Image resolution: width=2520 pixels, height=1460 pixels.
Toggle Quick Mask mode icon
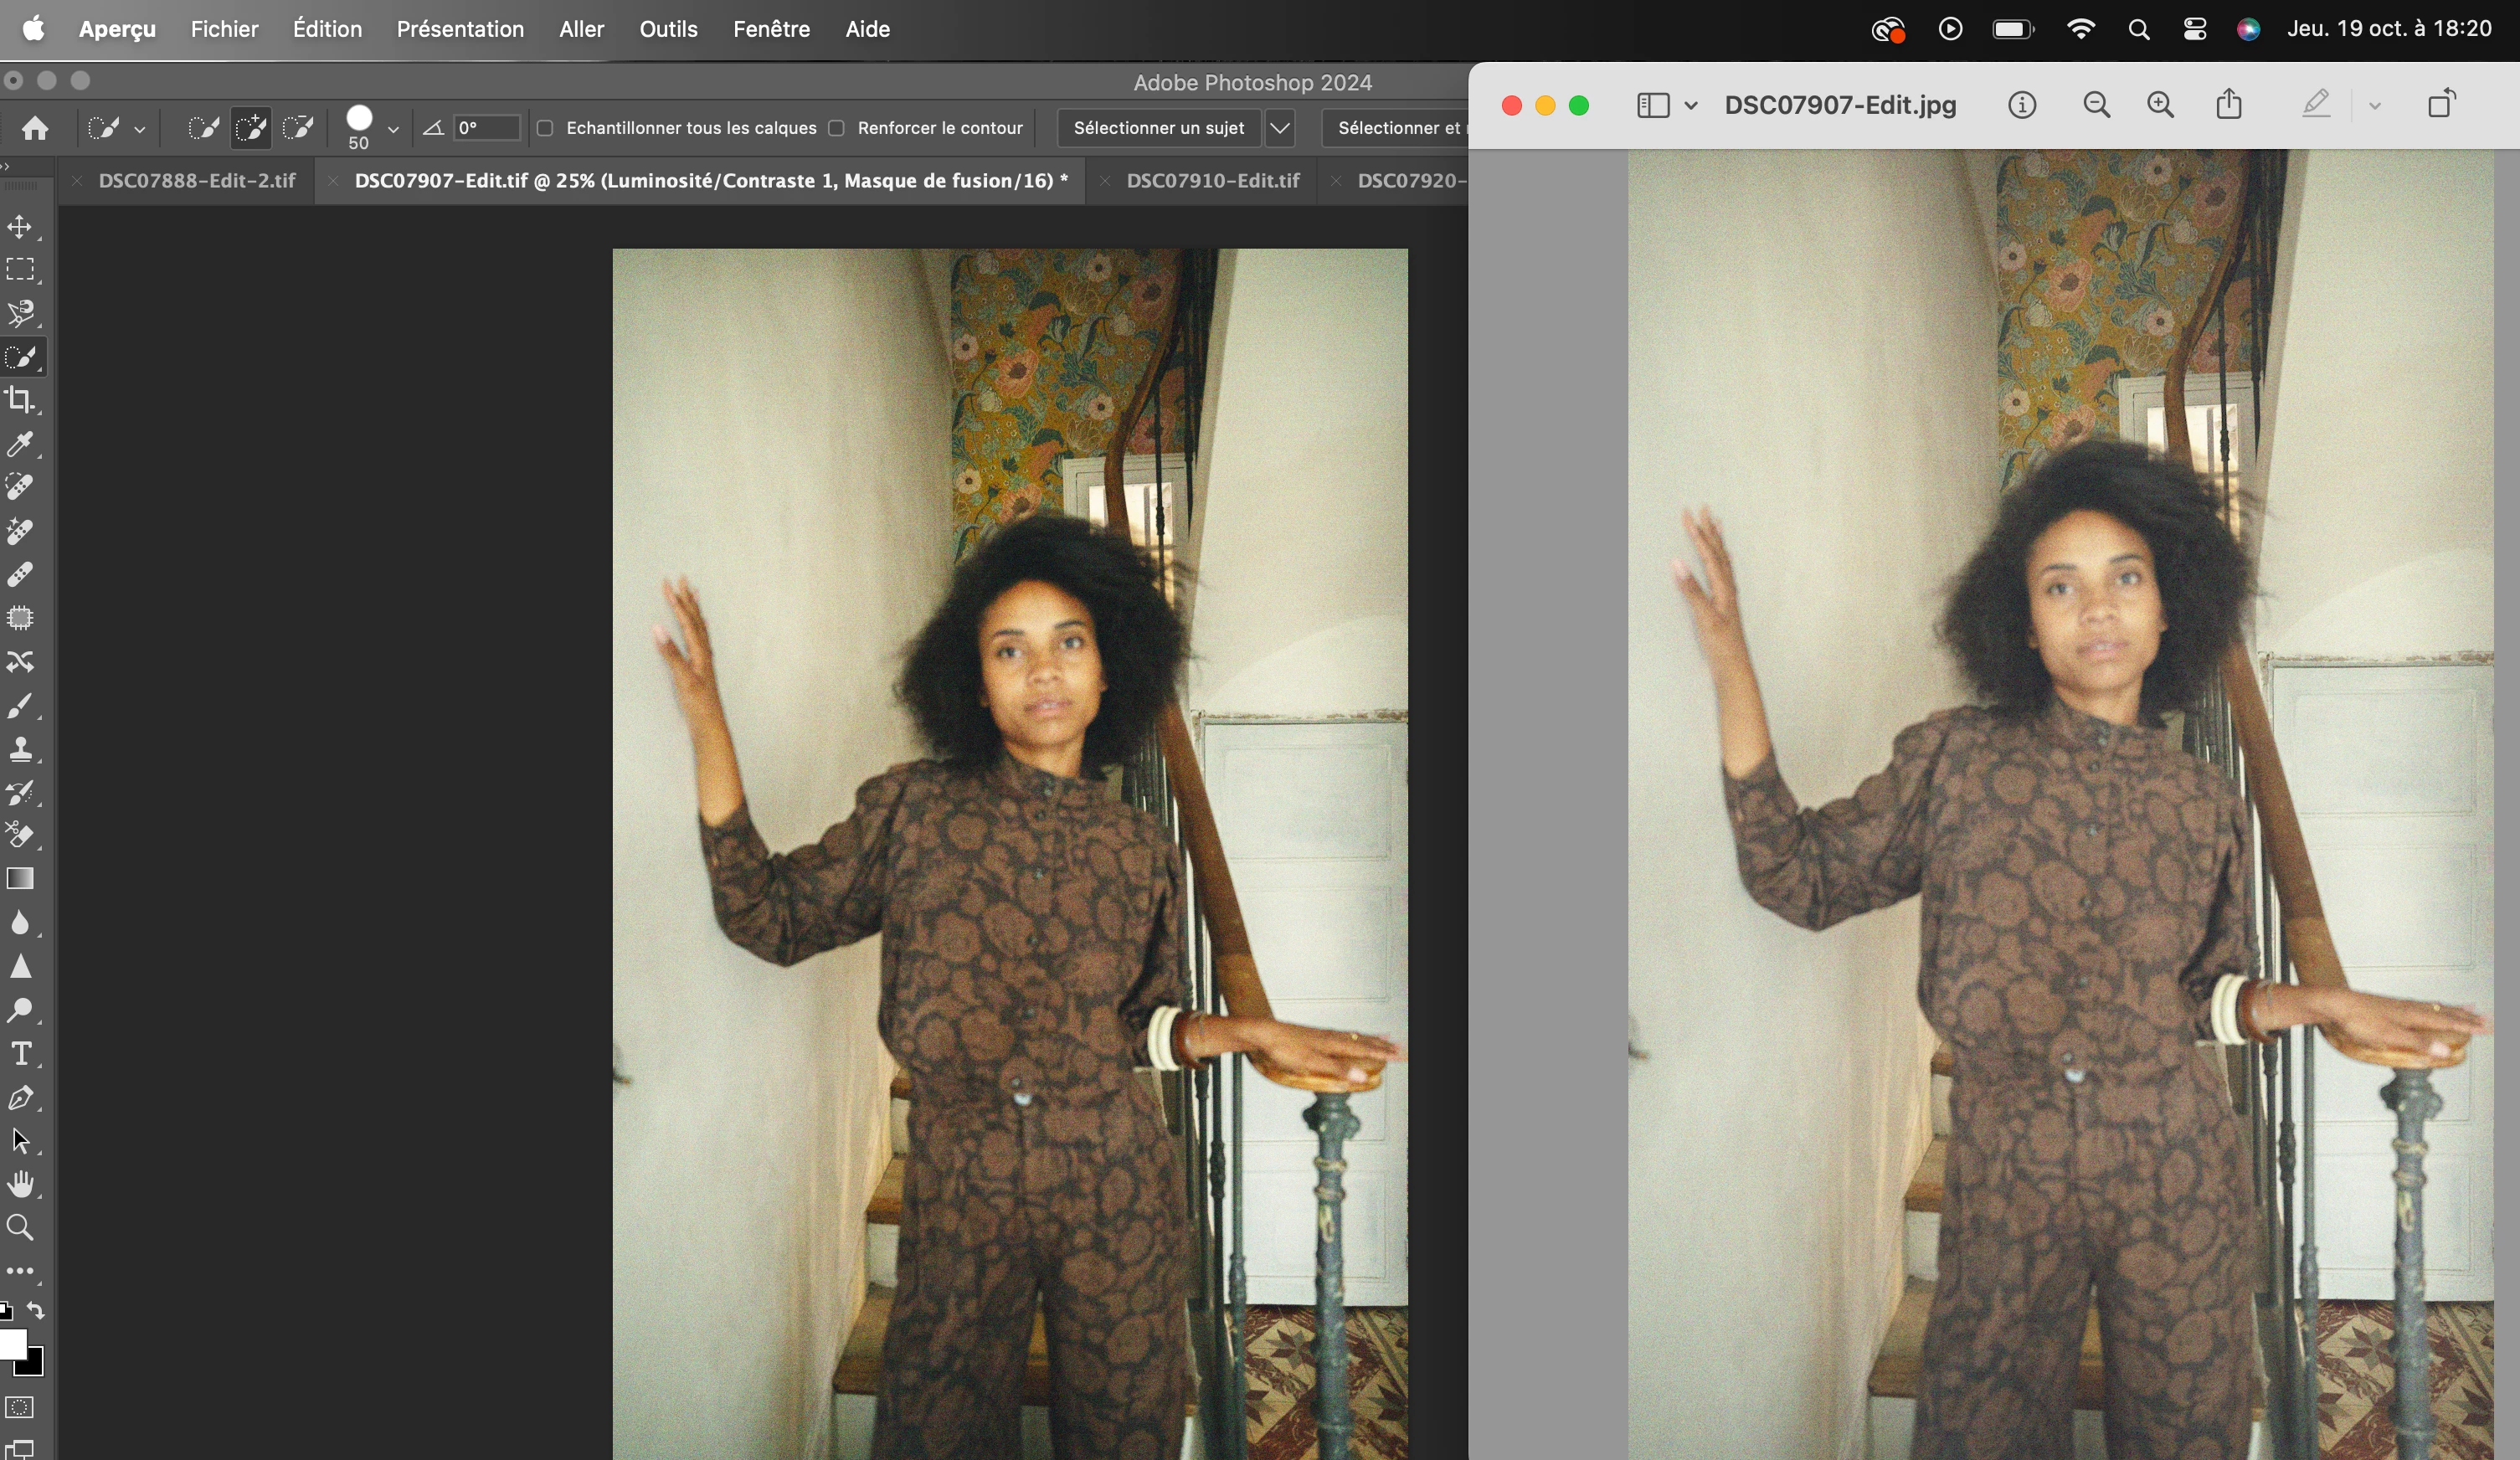click(20, 1407)
